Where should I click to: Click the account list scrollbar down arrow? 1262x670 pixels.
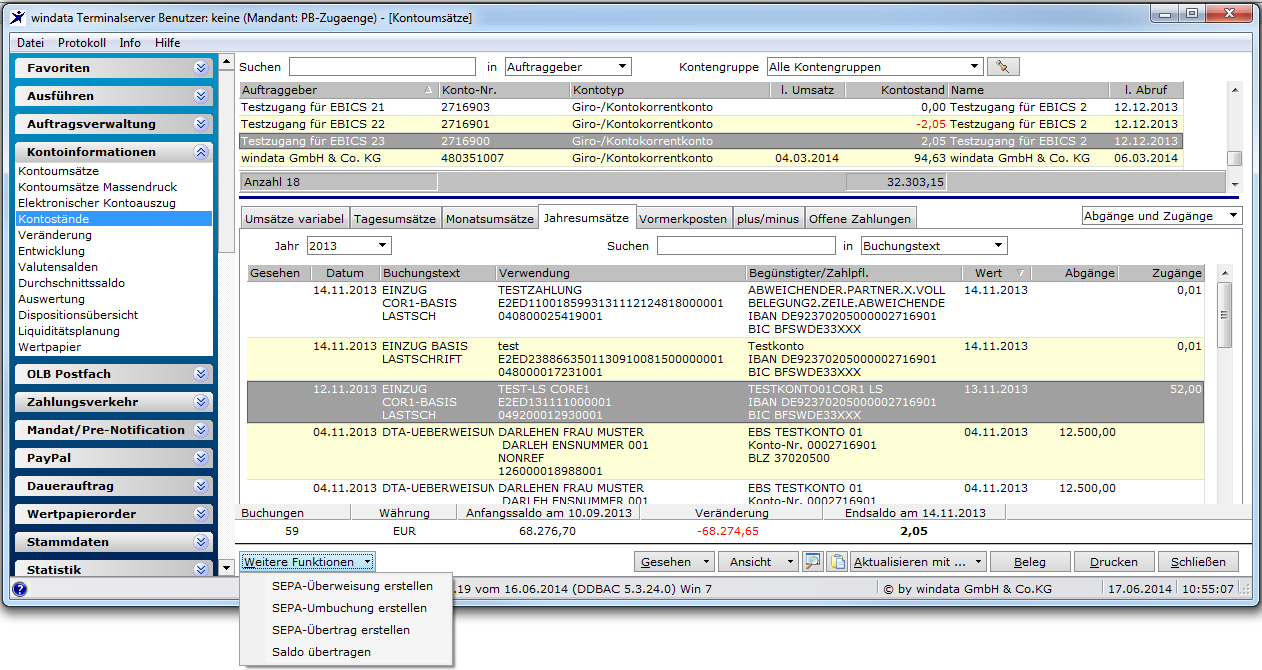click(x=1235, y=185)
